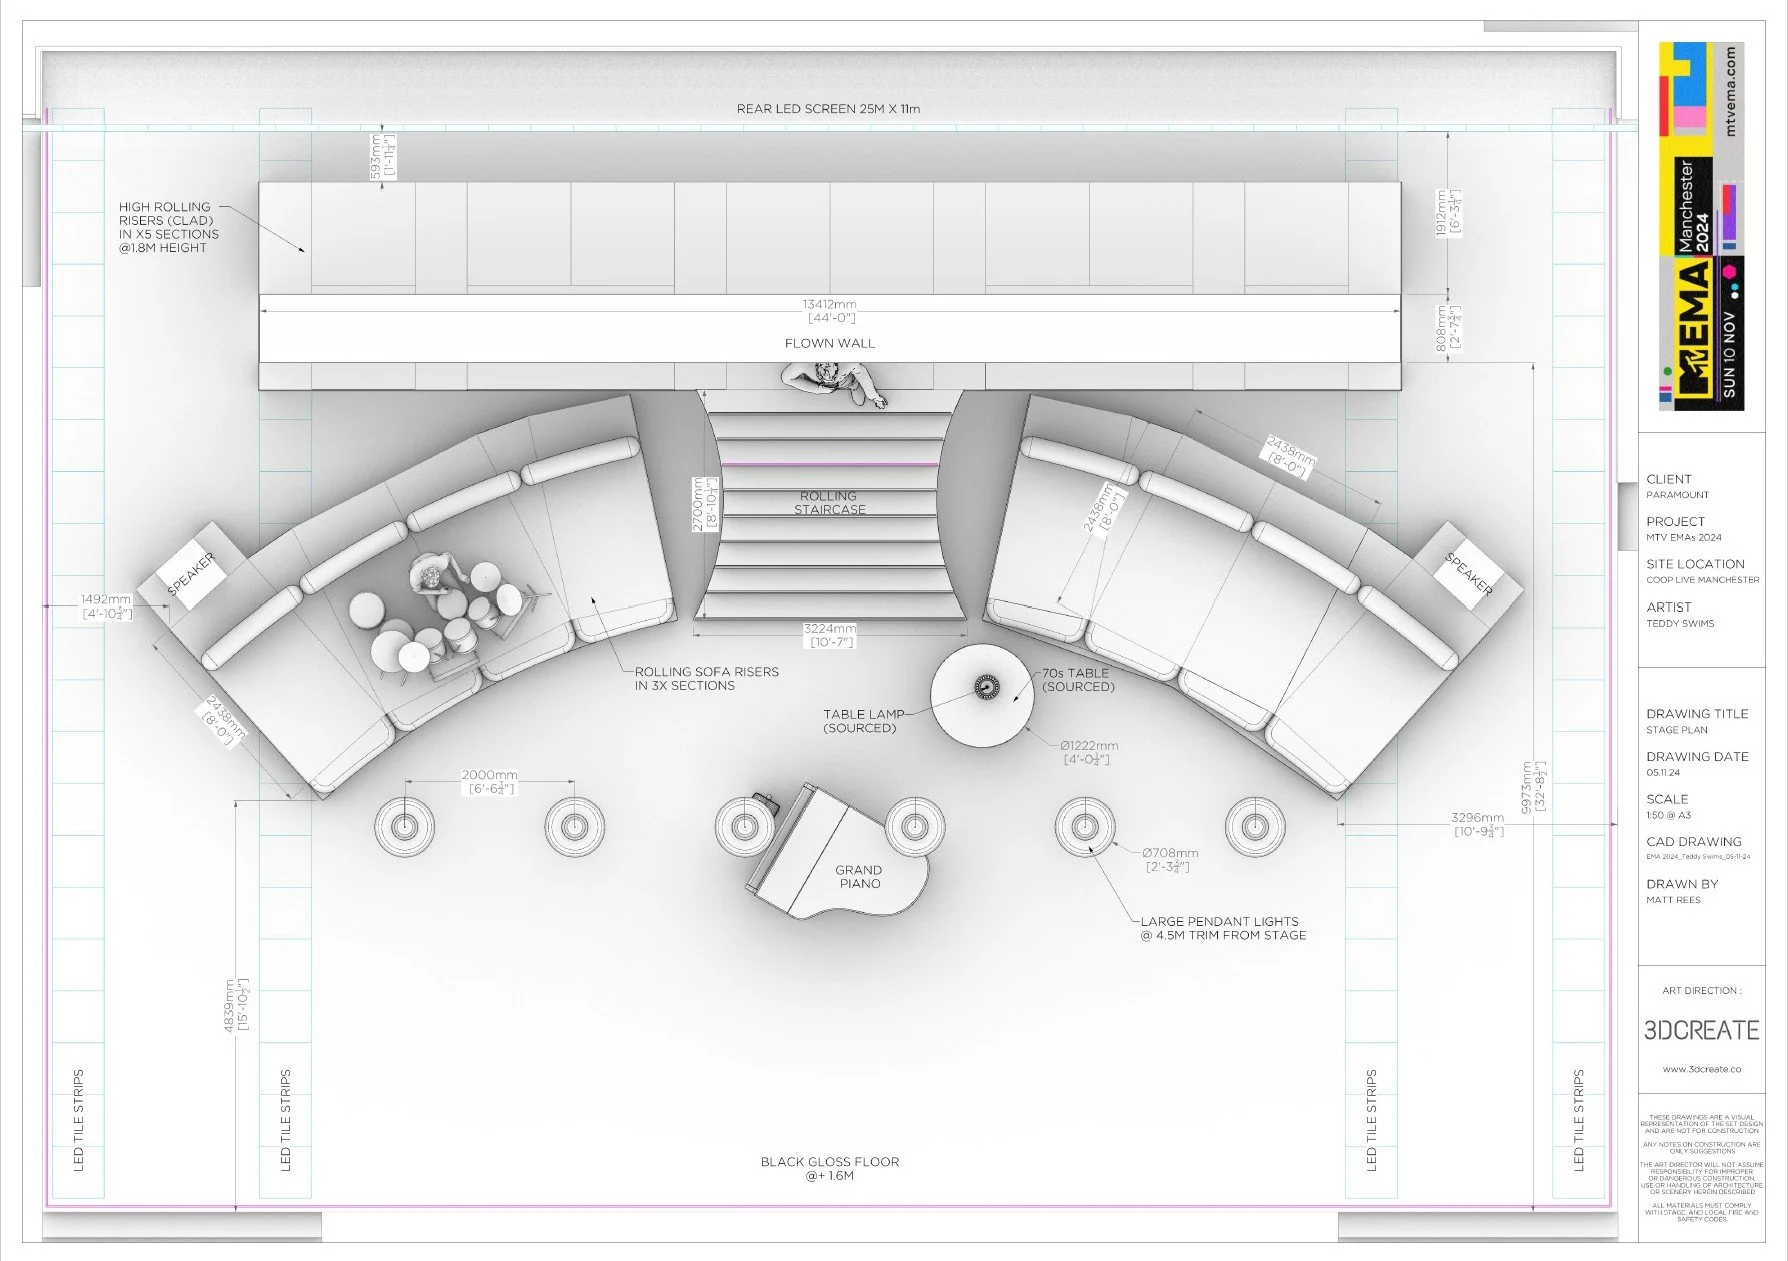The width and height of the screenshot is (1788, 1261).
Task: Click the 'TABLE LAMP (SOURCED)' annotation
Action: point(863,721)
